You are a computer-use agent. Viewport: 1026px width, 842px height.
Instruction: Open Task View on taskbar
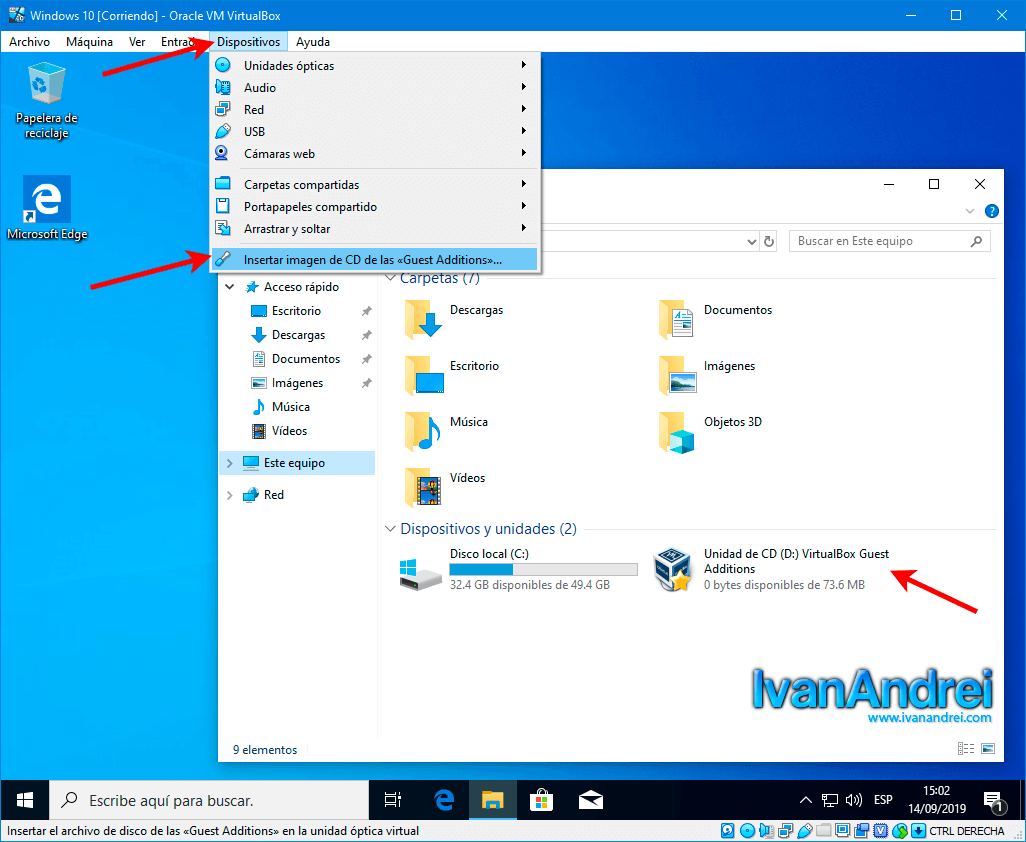(x=393, y=799)
